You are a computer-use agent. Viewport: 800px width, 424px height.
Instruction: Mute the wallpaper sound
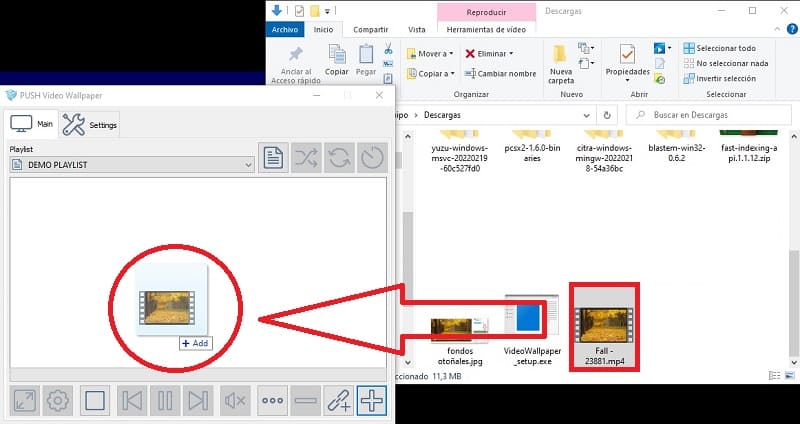point(235,401)
